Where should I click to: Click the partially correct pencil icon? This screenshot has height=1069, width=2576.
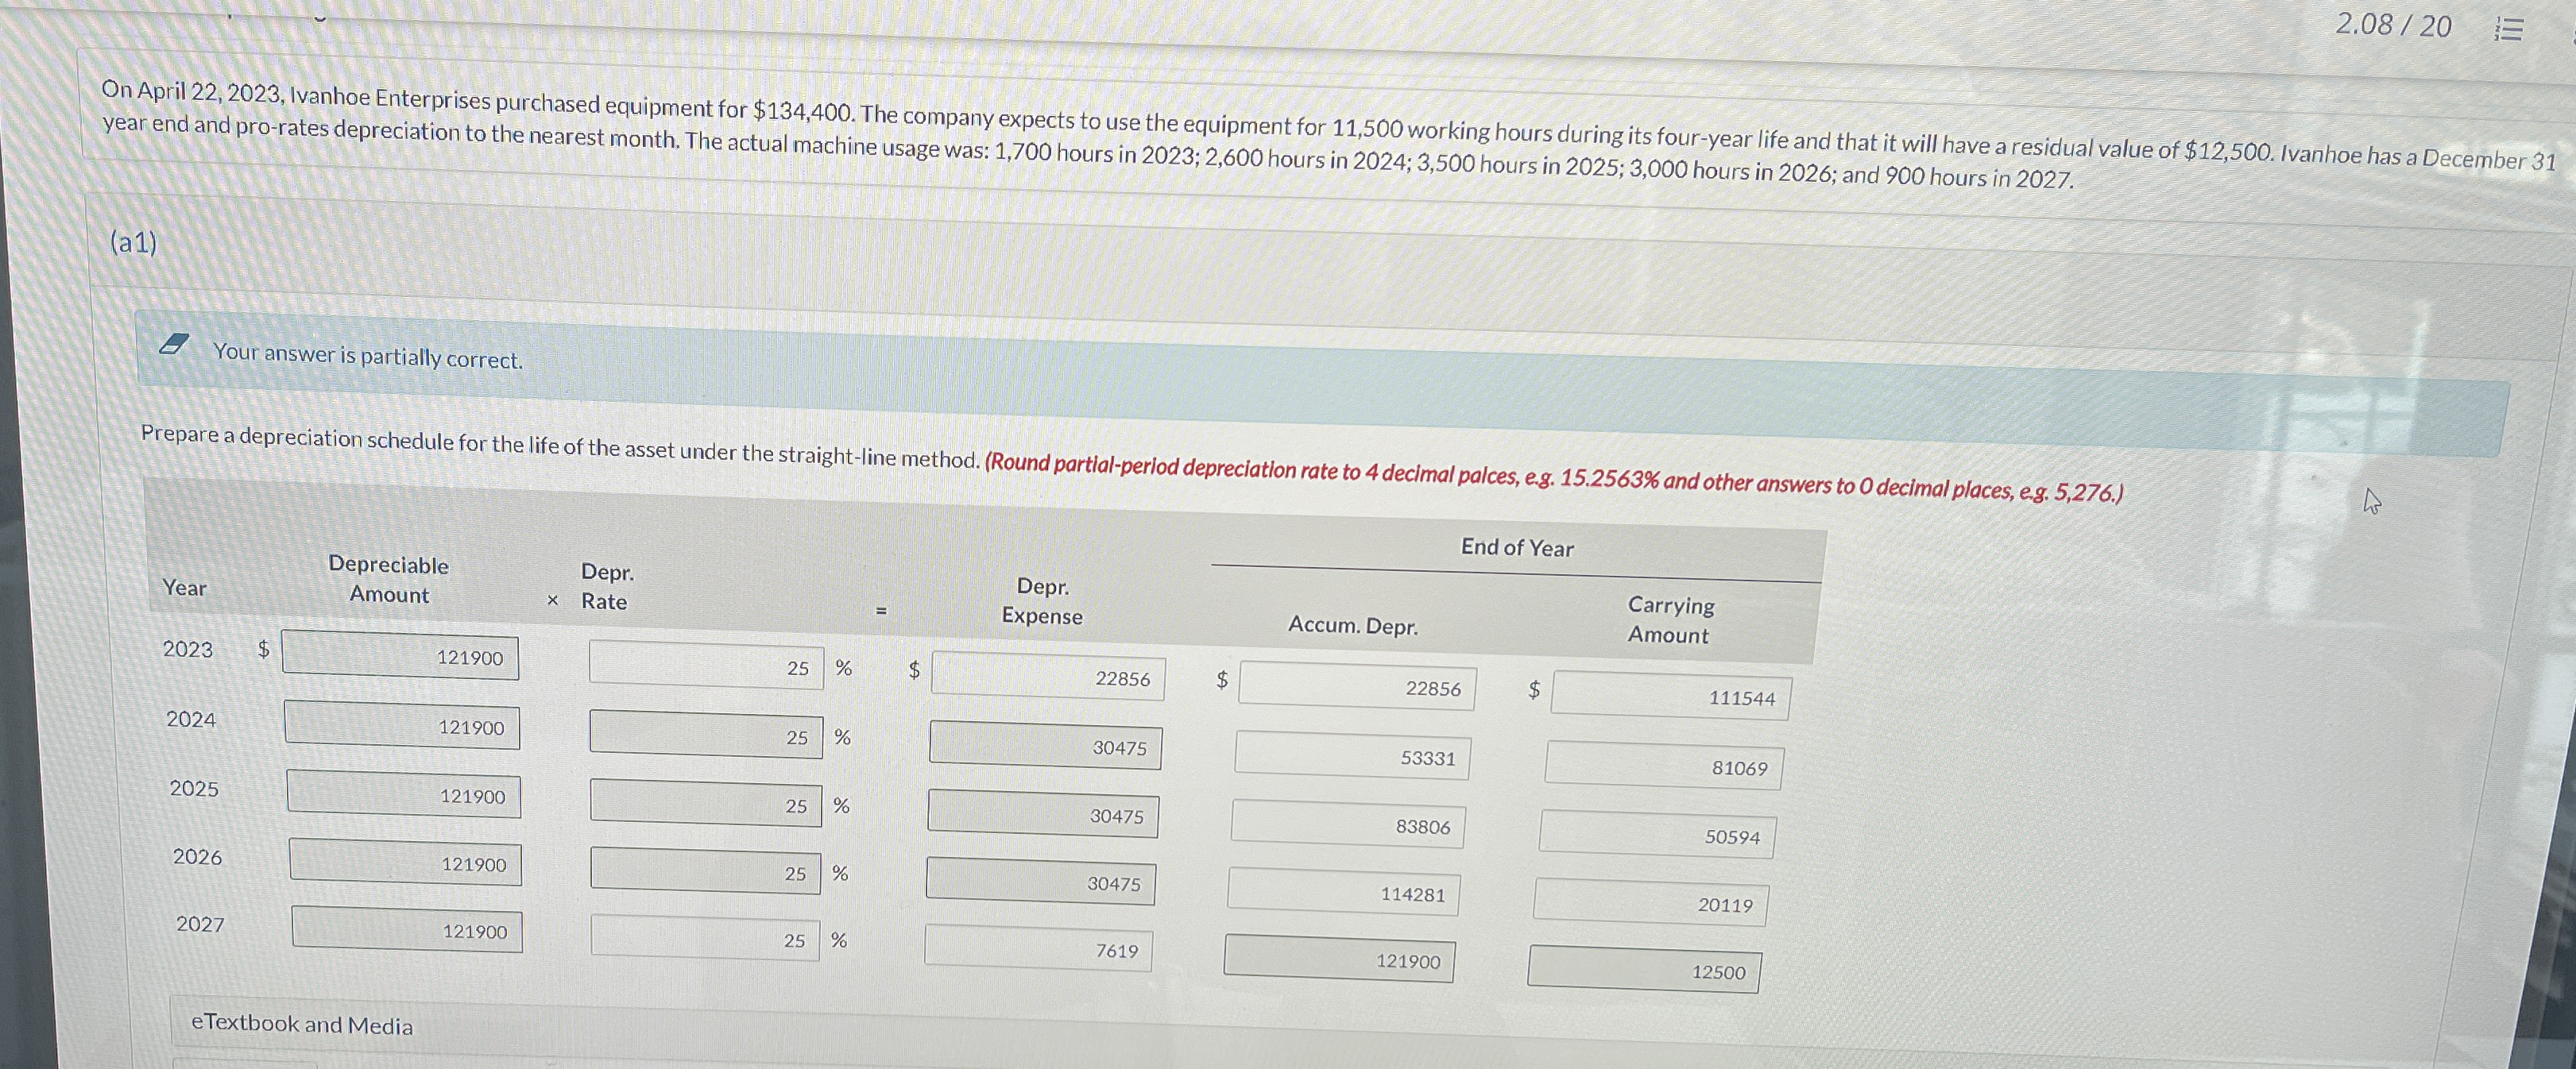pos(174,345)
